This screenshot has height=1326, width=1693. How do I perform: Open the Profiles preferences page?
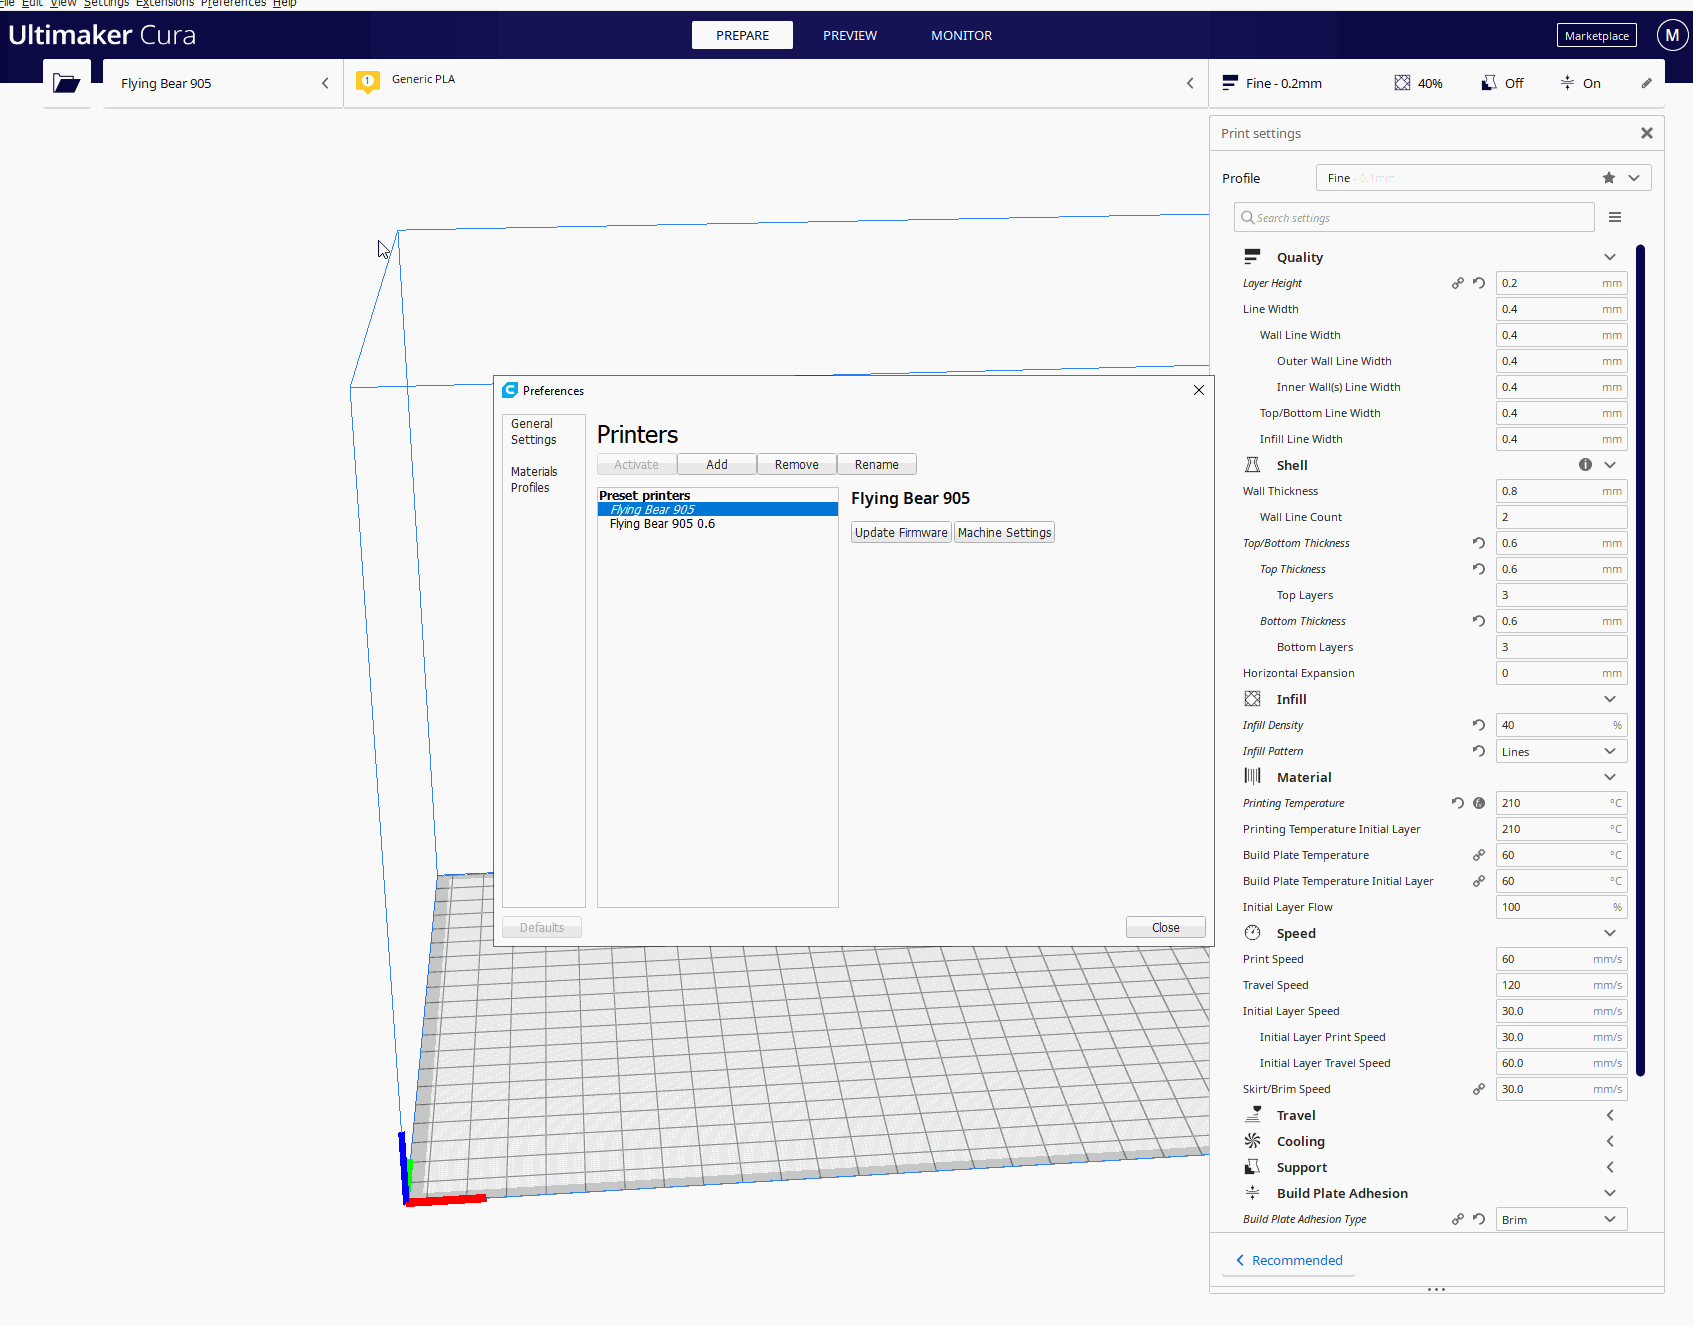coord(530,488)
